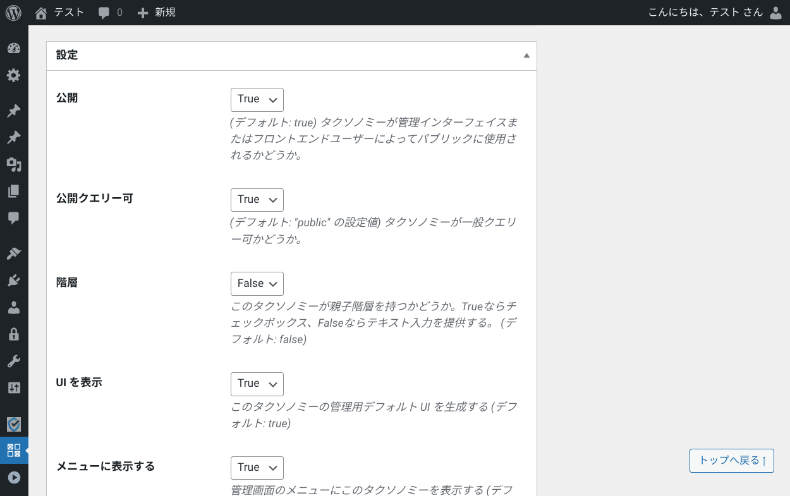
Task: Open the padlock icon in sidebar
Action: tap(14, 334)
